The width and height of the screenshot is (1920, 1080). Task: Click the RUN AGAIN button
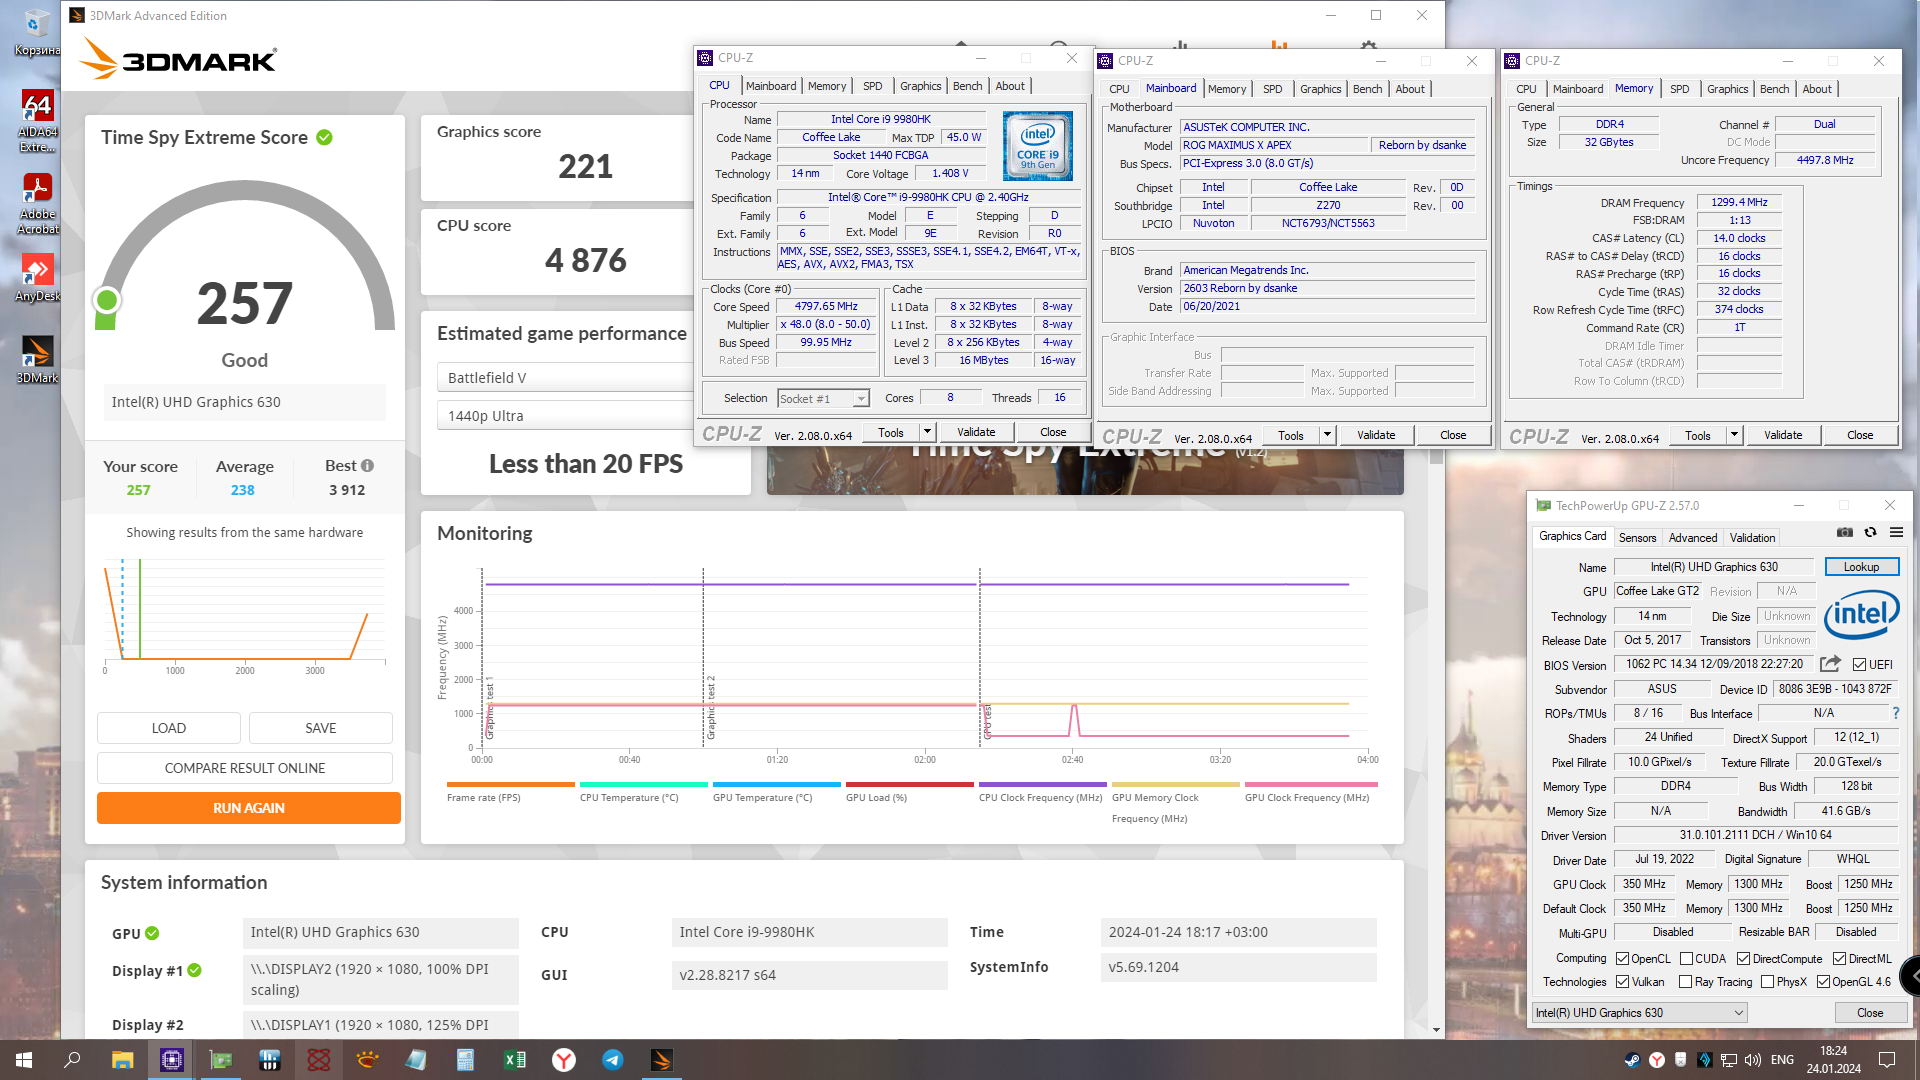249,808
